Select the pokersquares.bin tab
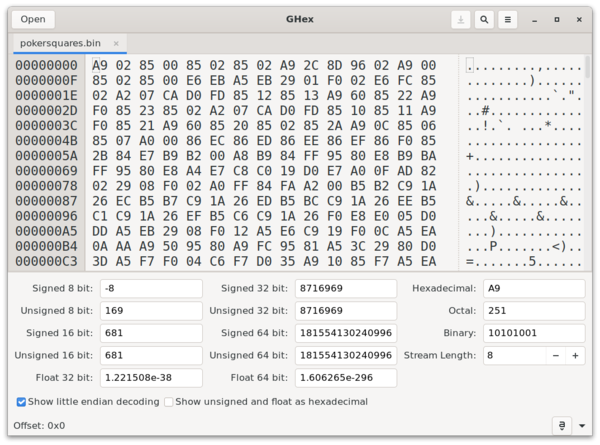The height and width of the screenshot is (445, 600). 60,44
